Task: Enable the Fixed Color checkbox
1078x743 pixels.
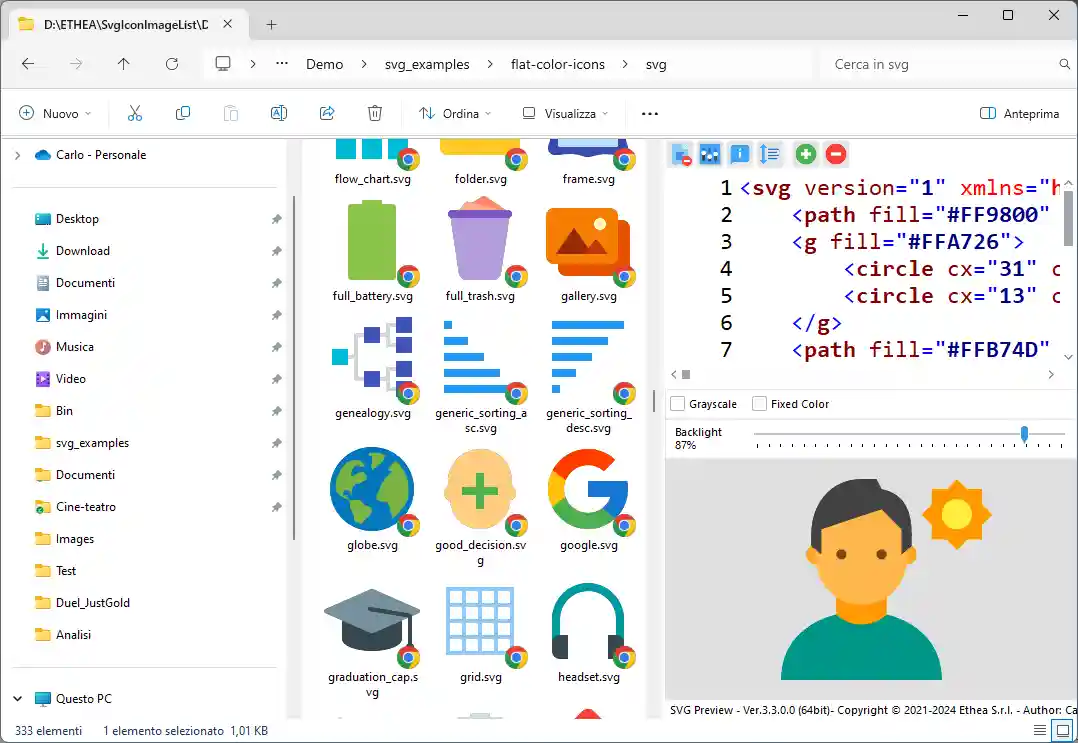Action: [x=760, y=404]
